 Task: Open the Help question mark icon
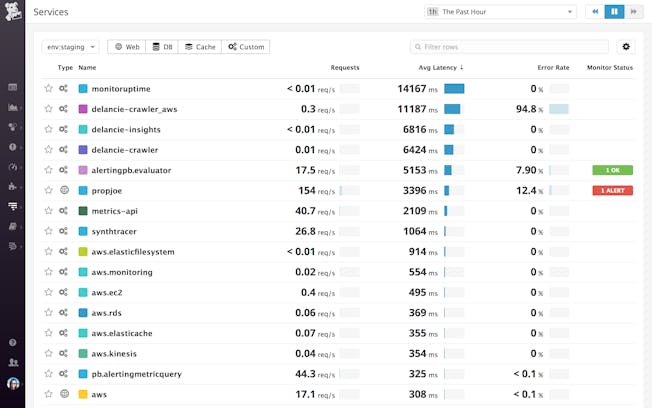[x=12, y=342]
